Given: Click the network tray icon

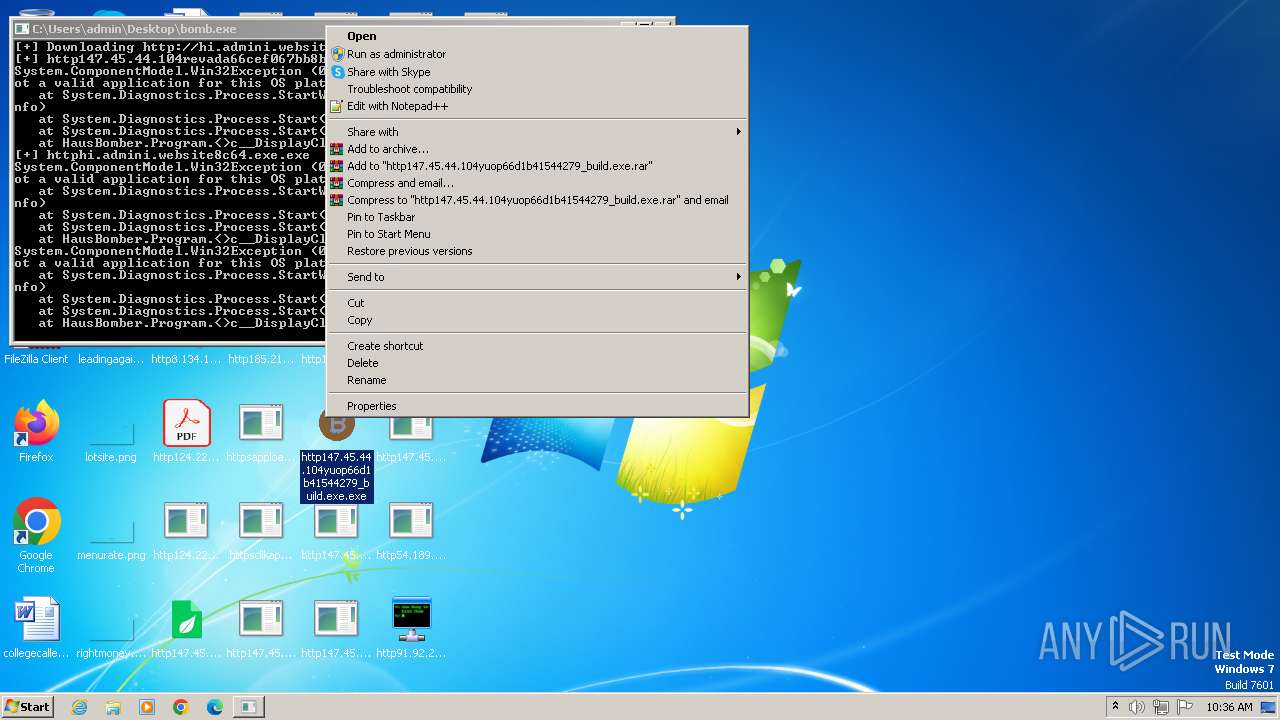Looking at the screenshot, I should pos(1161,707).
